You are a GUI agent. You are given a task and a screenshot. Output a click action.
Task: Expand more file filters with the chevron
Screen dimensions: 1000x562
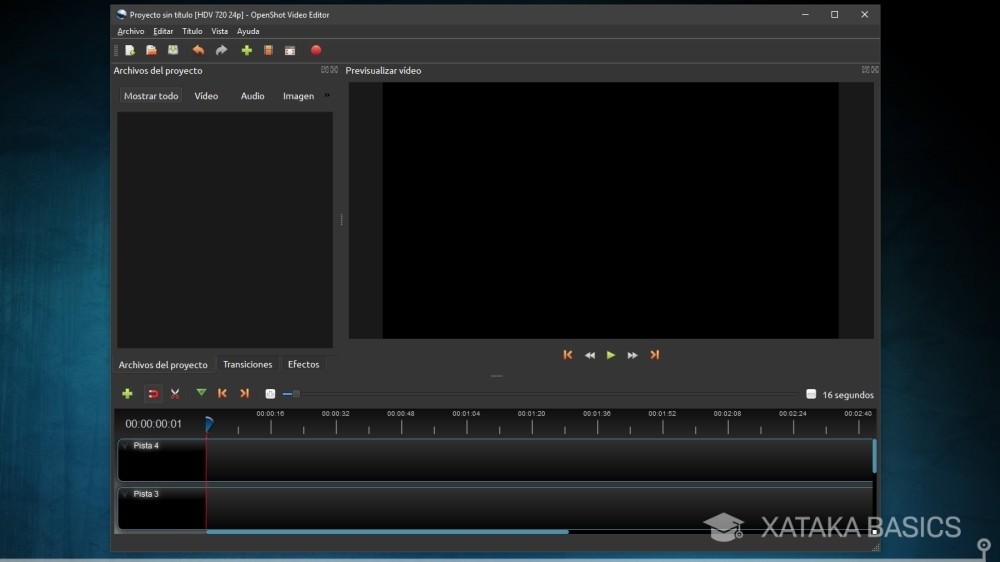[x=327, y=96]
